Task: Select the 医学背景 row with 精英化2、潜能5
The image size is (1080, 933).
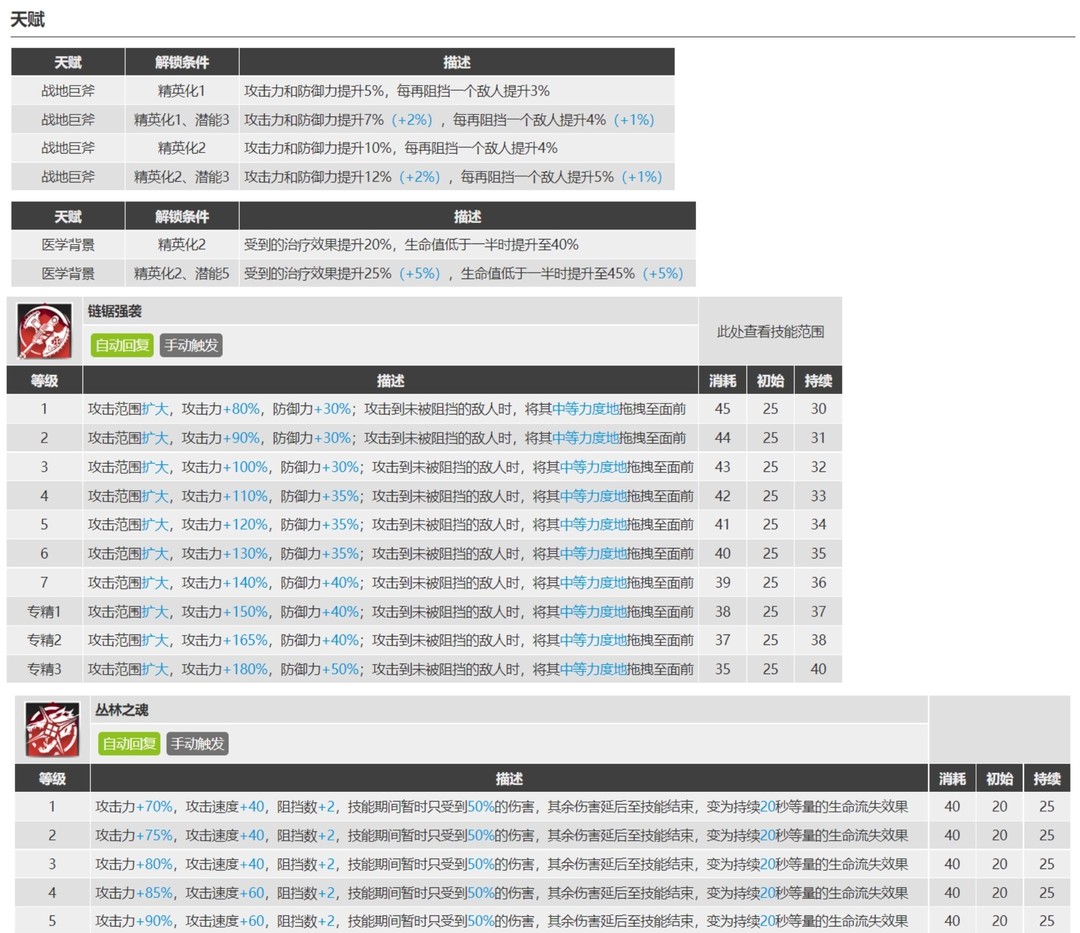Action: pos(68,273)
